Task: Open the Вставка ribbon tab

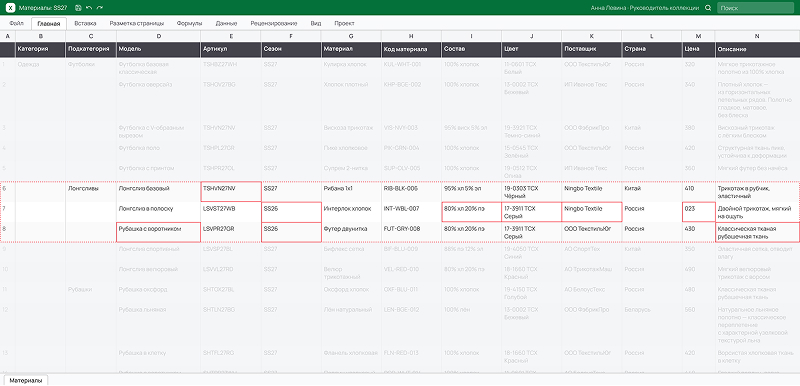Action: click(85, 23)
